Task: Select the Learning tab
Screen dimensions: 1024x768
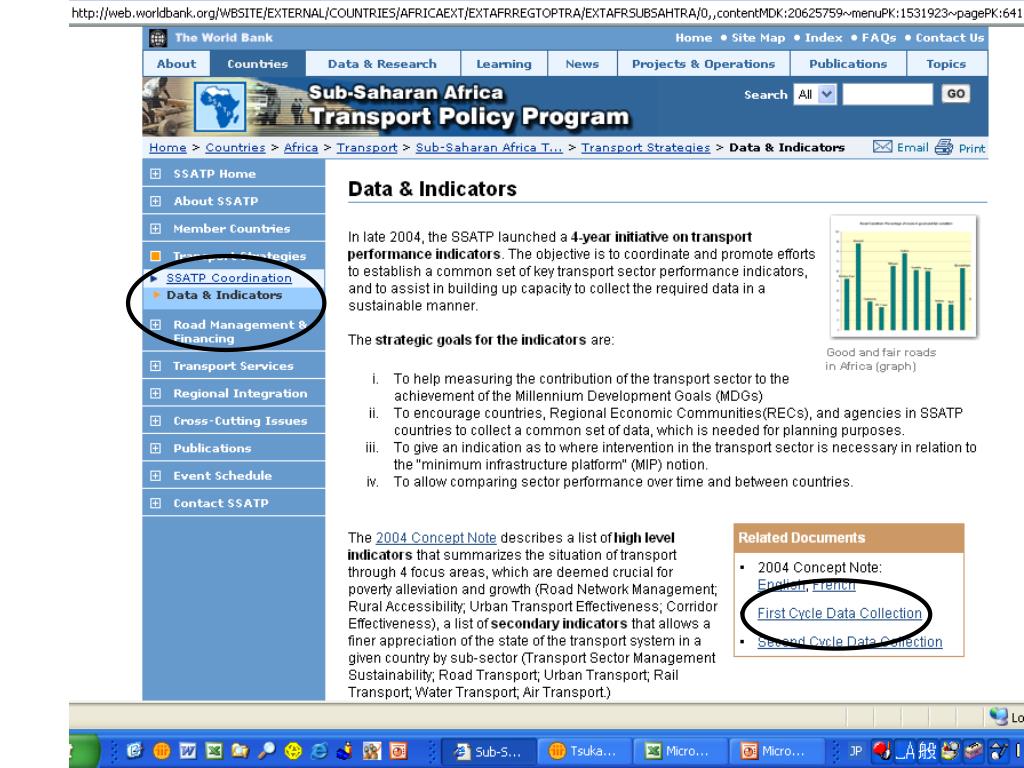Action: pyautogui.click(x=504, y=64)
